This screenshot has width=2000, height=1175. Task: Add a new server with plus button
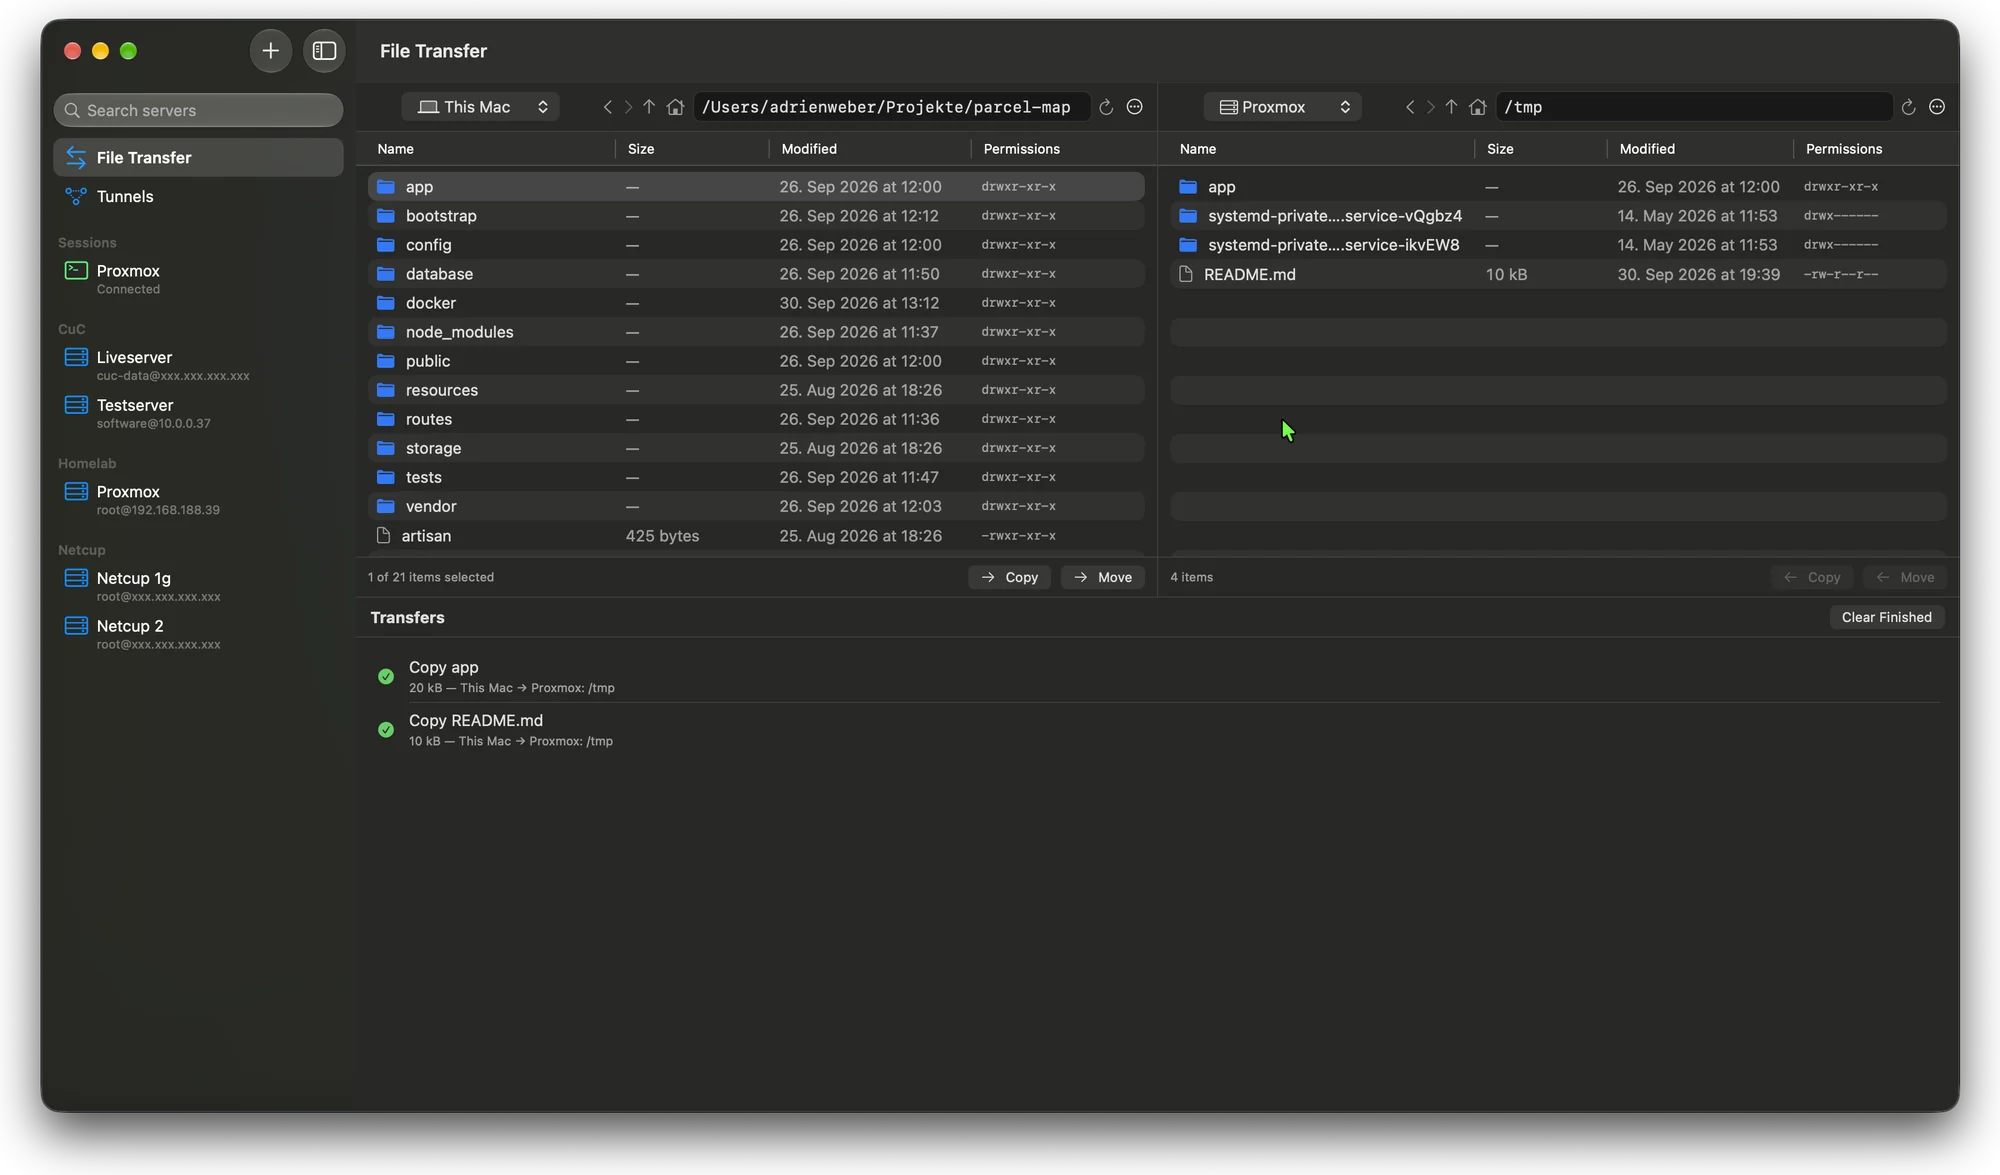[270, 51]
